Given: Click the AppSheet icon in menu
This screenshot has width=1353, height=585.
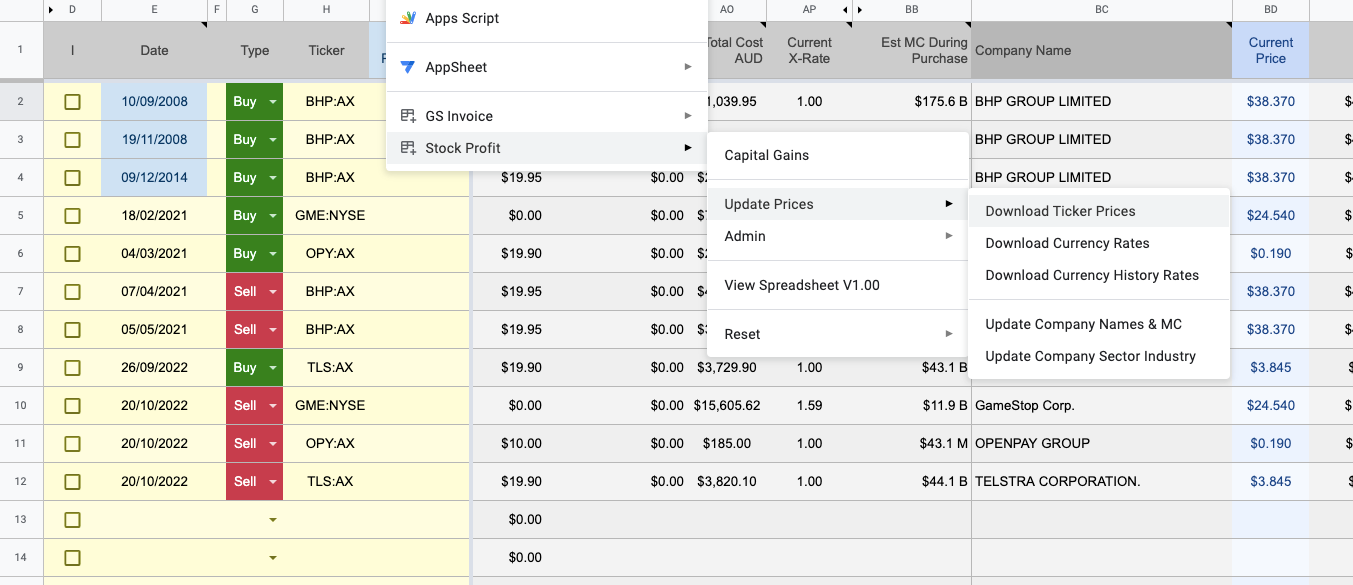Looking at the screenshot, I should click(407, 67).
